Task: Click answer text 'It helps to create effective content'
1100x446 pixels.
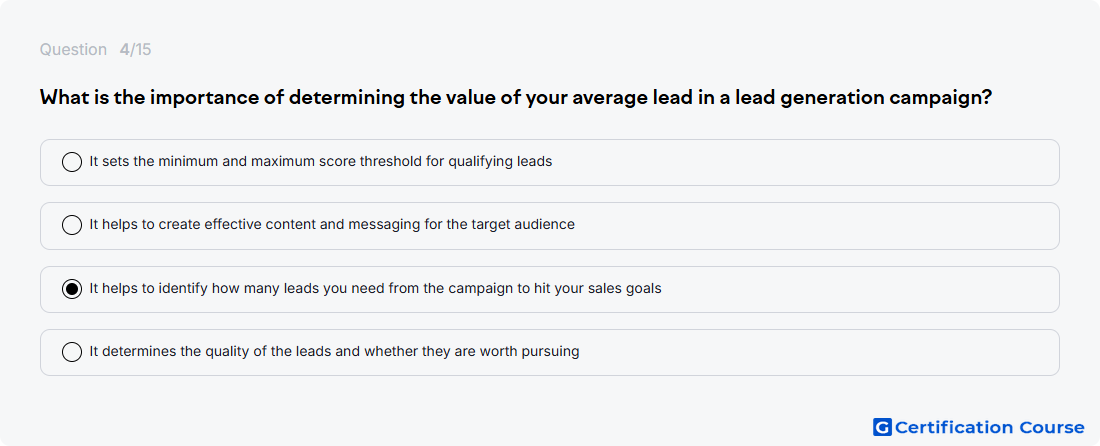Action: coord(332,224)
